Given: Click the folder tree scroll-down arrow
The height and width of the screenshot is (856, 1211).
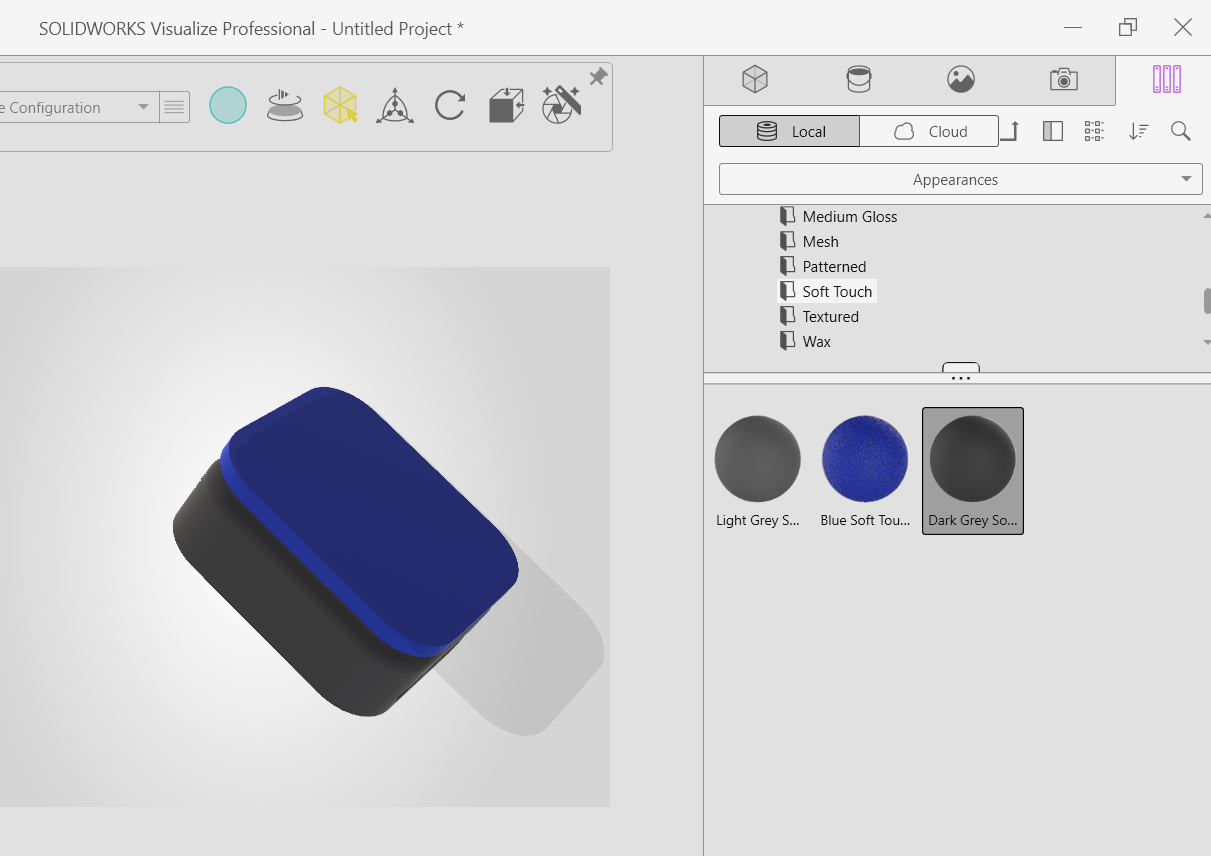Looking at the screenshot, I should pos(1207,342).
